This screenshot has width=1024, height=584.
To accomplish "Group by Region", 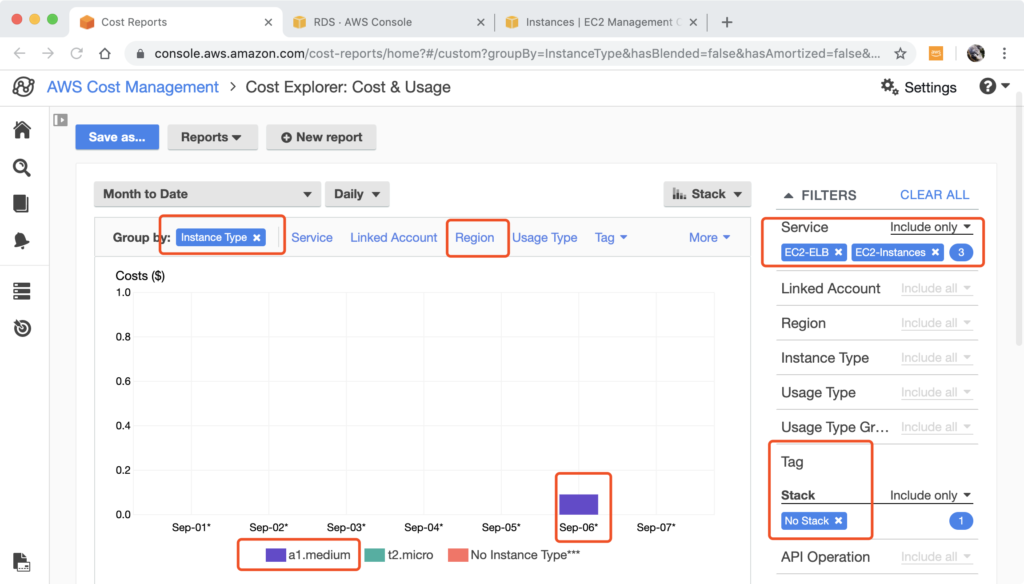I will 475,238.
